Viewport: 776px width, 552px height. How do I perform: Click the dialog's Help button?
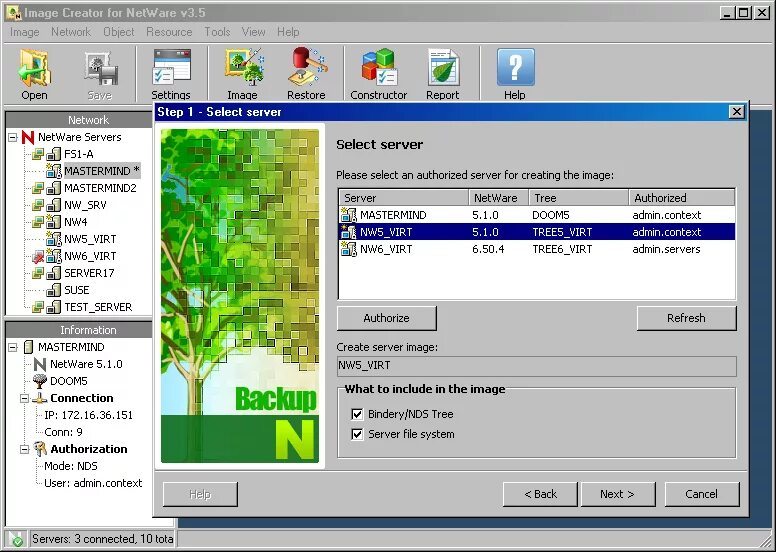tap(200, 494)
